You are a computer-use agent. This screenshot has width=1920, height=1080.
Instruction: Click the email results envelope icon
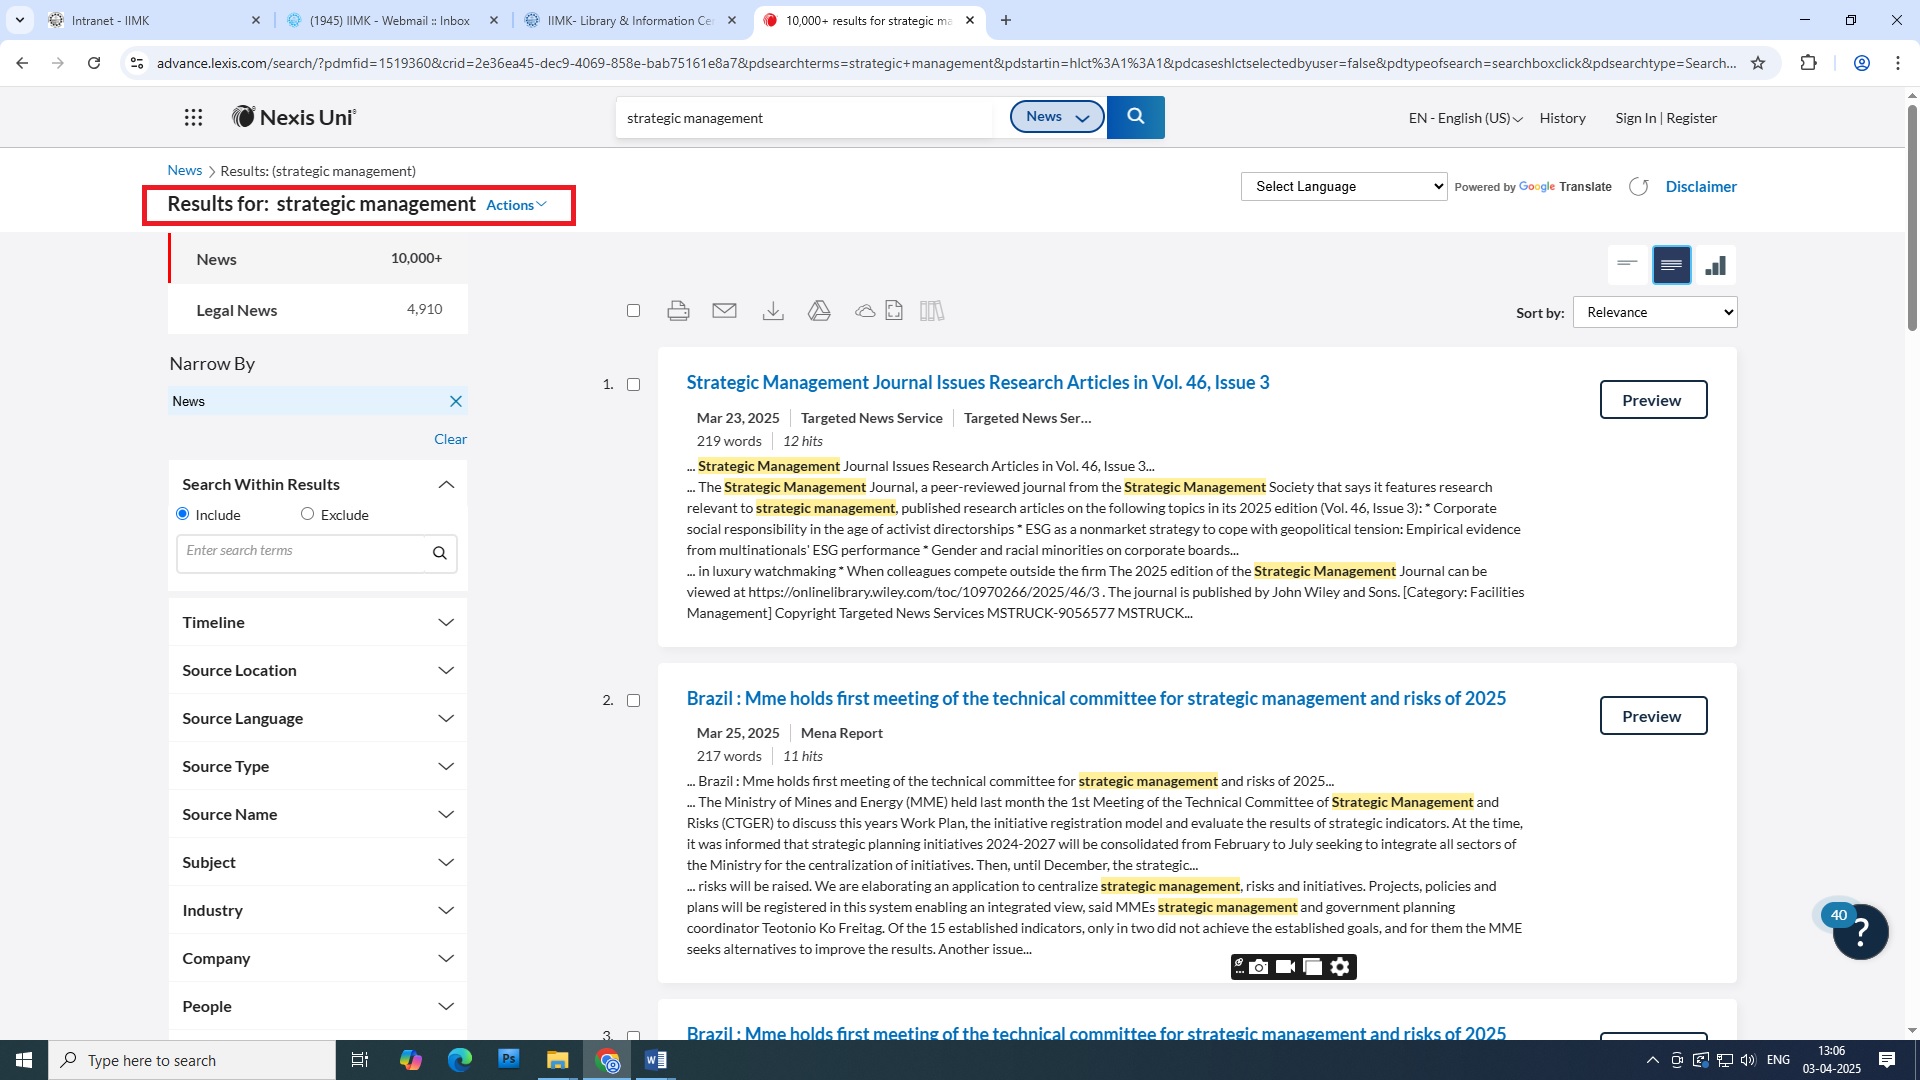coord(724,311)
